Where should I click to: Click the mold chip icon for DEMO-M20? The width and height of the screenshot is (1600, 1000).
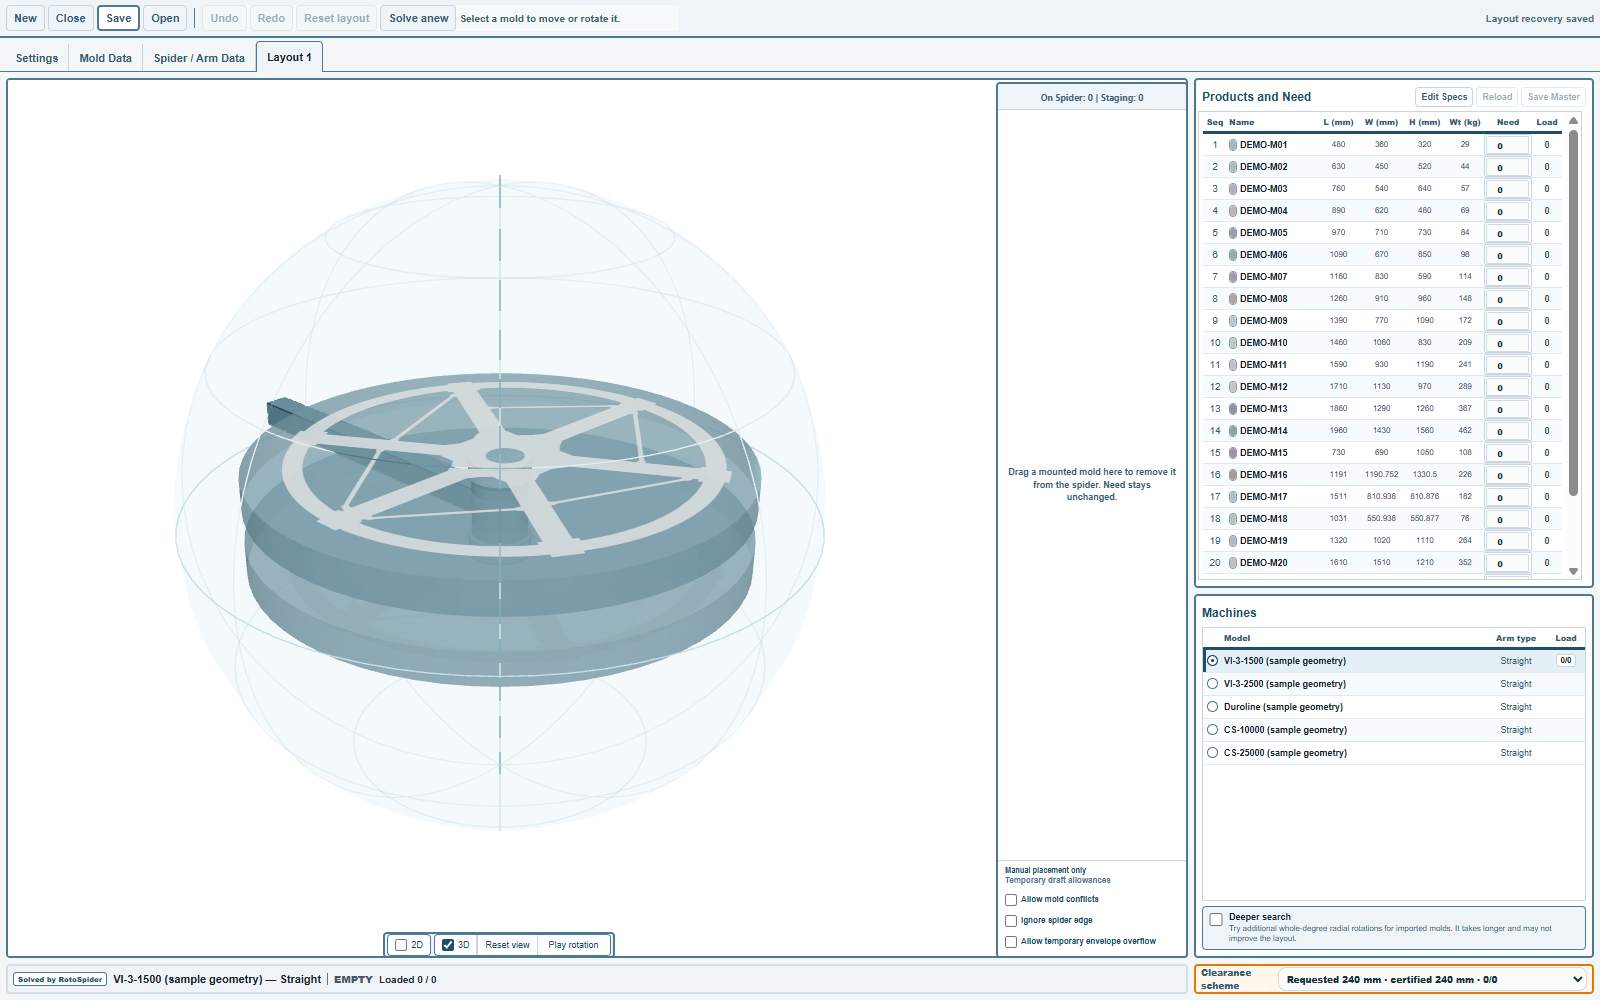point(1233,563)
